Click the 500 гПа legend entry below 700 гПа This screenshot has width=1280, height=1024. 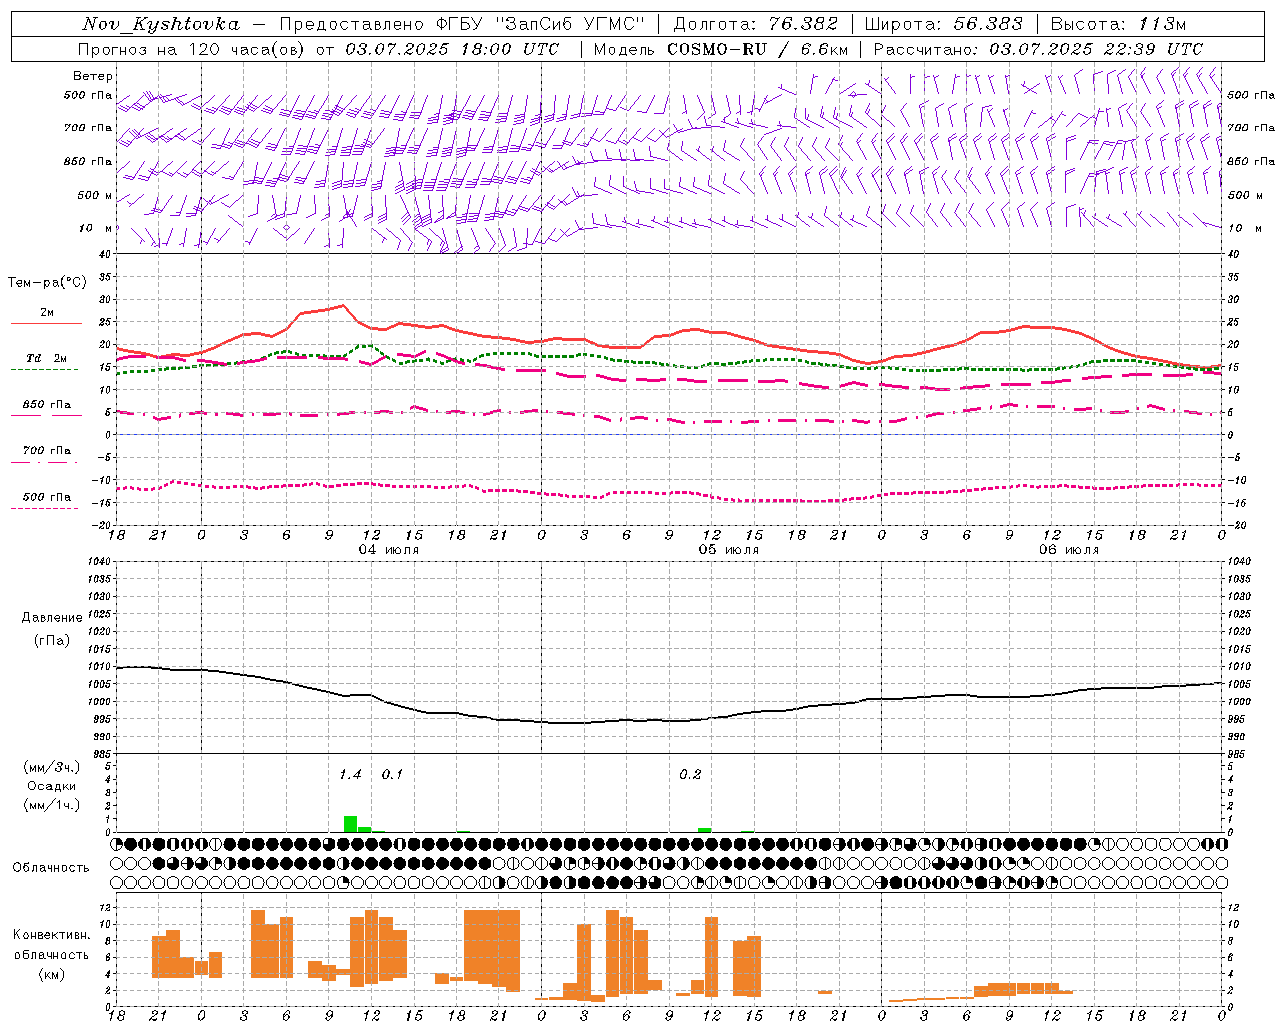click(46, 499)
